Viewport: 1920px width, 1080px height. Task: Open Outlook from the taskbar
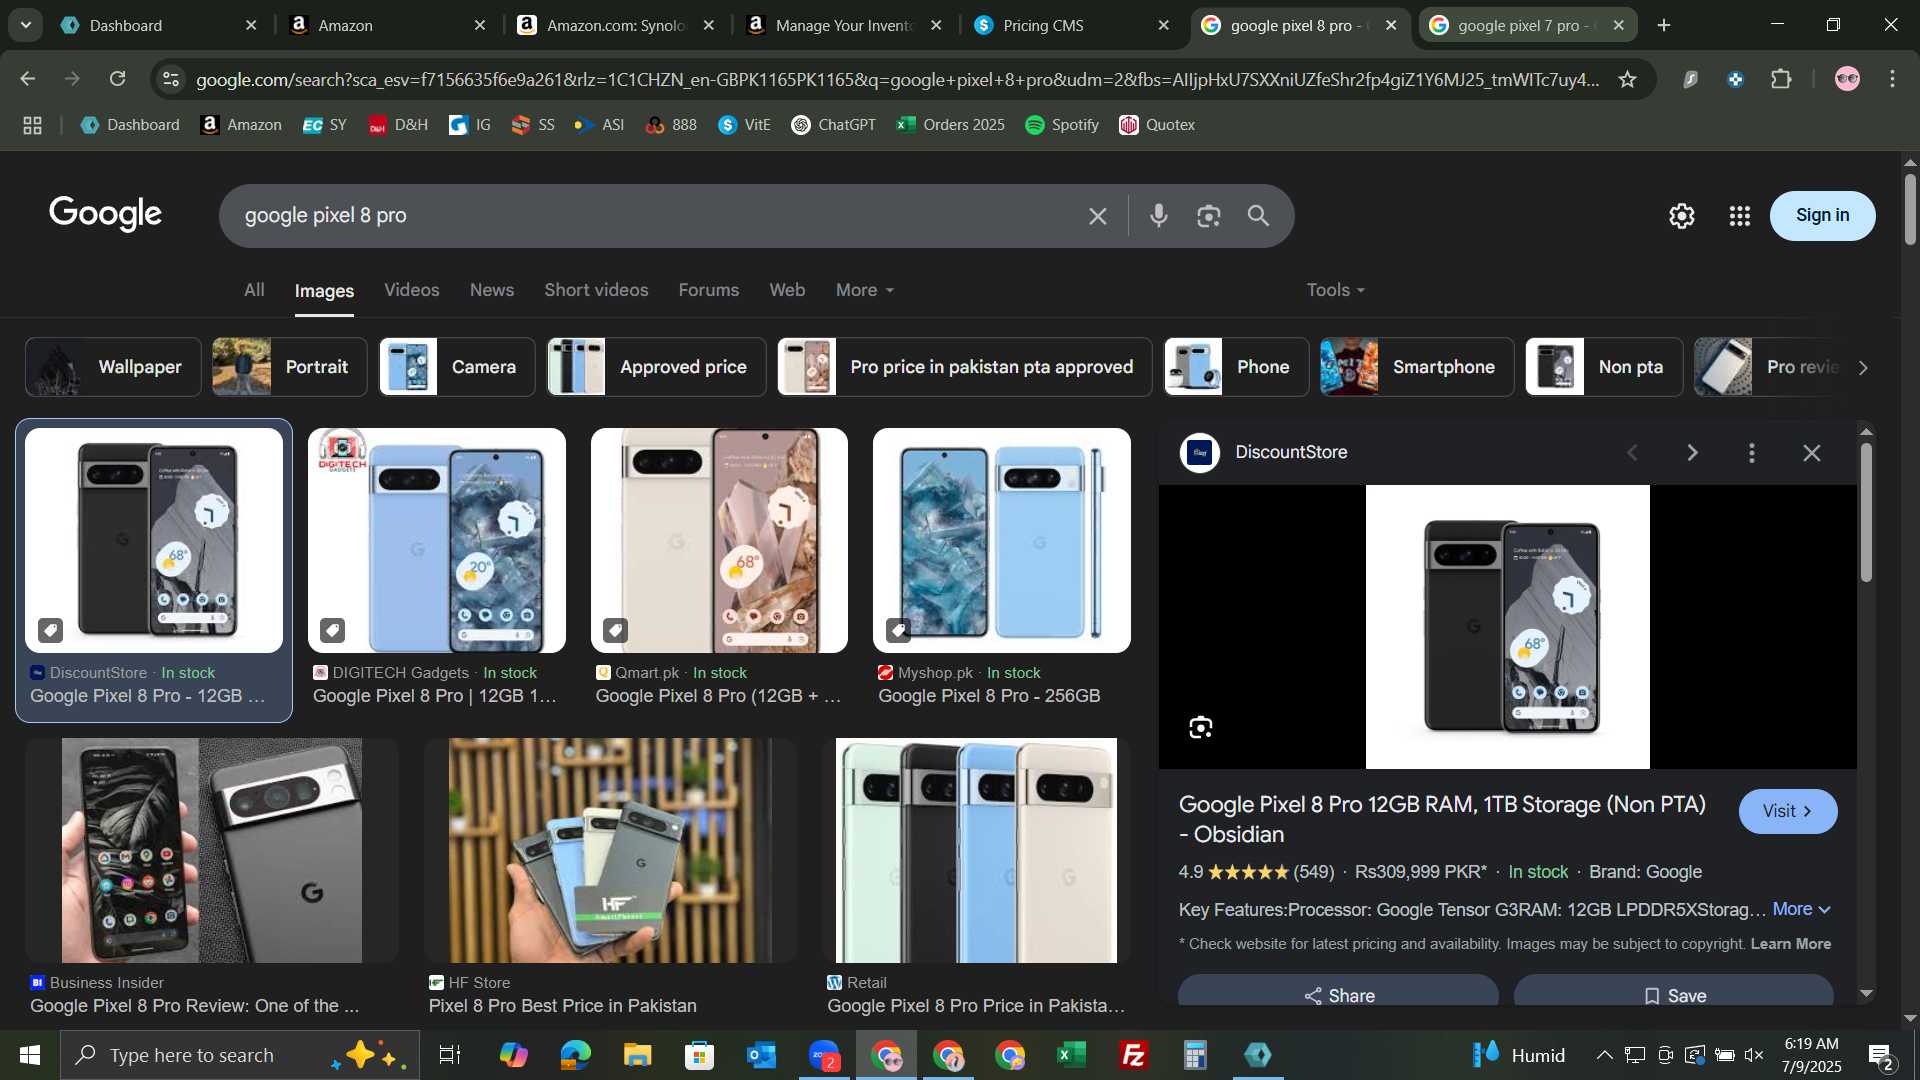click(x=761, y=1055)
